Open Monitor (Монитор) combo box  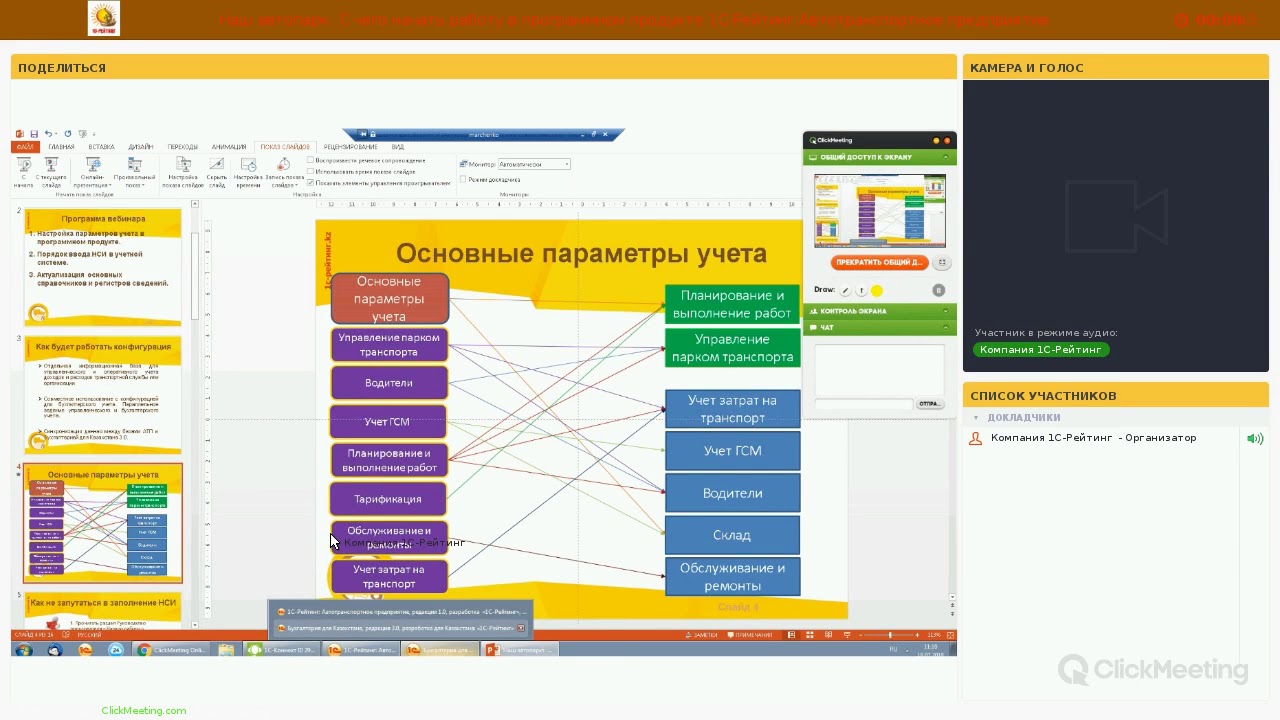point(534,164)
